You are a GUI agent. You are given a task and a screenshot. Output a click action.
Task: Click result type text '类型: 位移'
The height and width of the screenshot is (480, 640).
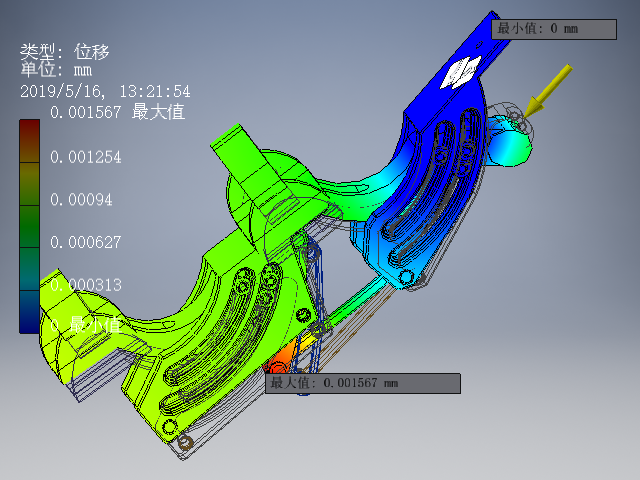coord(65,52)
